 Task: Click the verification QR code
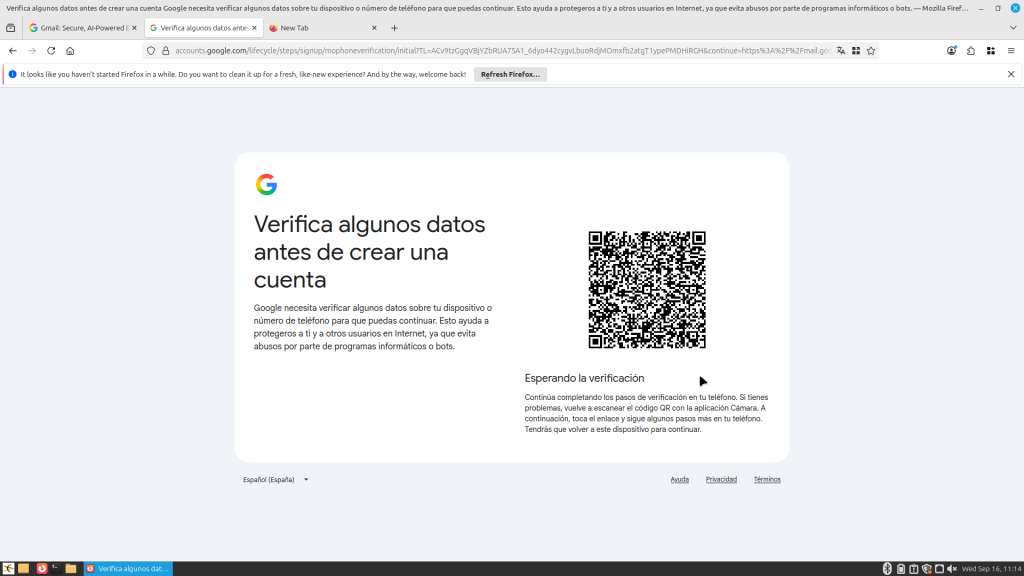click(647, 289)
